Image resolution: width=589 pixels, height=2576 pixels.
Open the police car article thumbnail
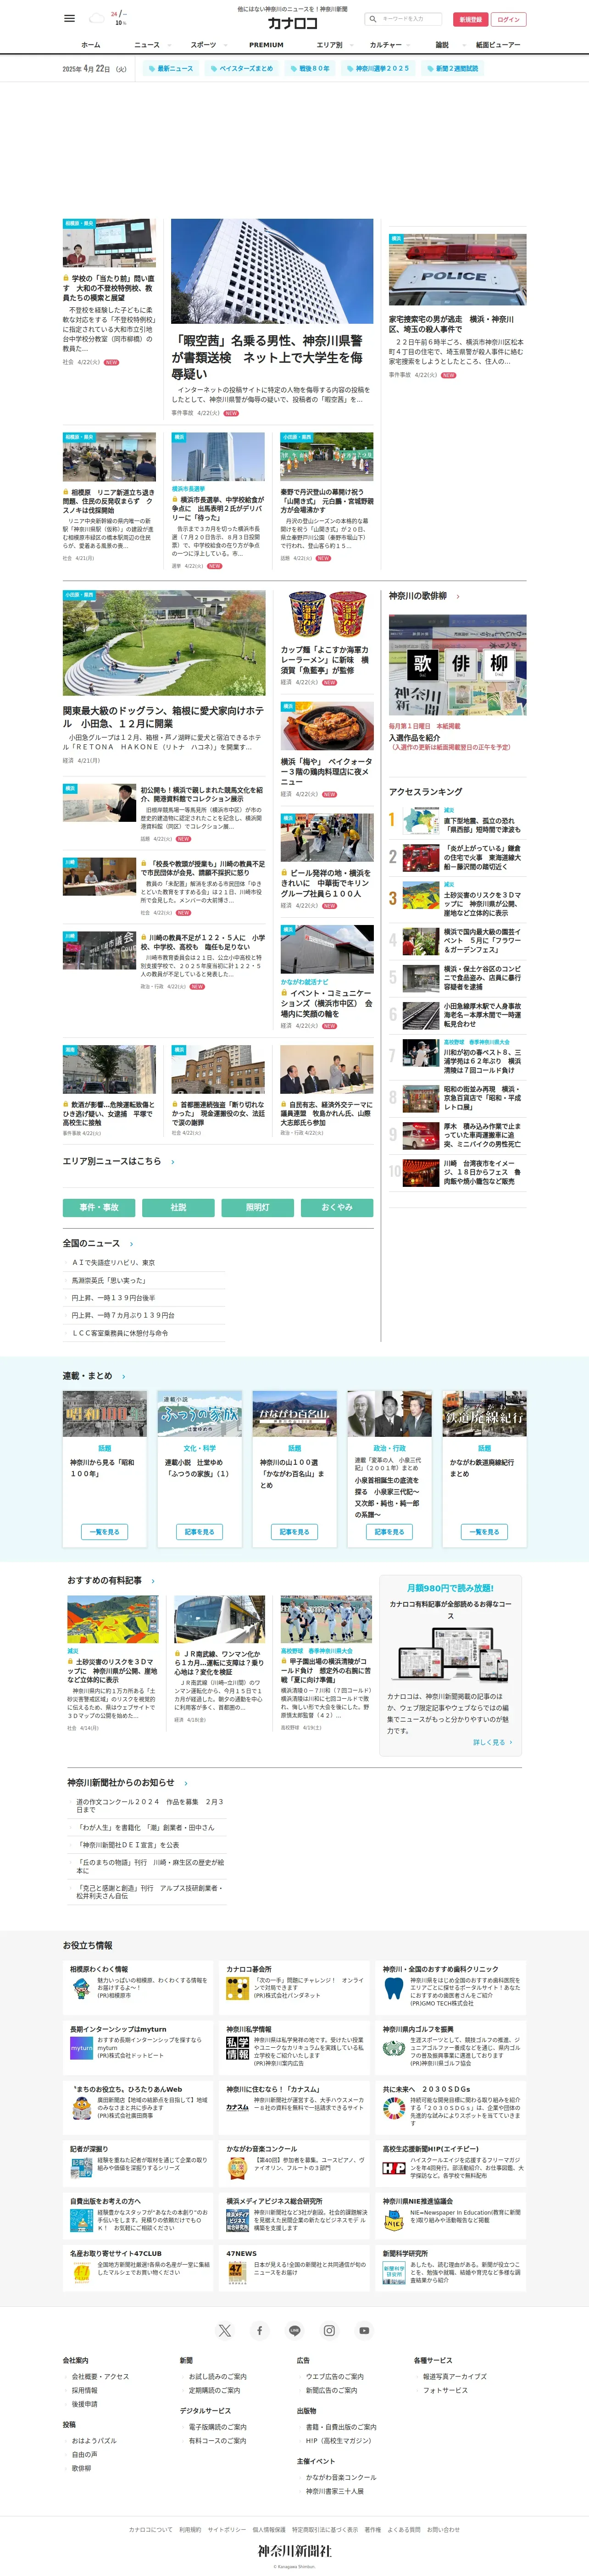pos(458,271)
